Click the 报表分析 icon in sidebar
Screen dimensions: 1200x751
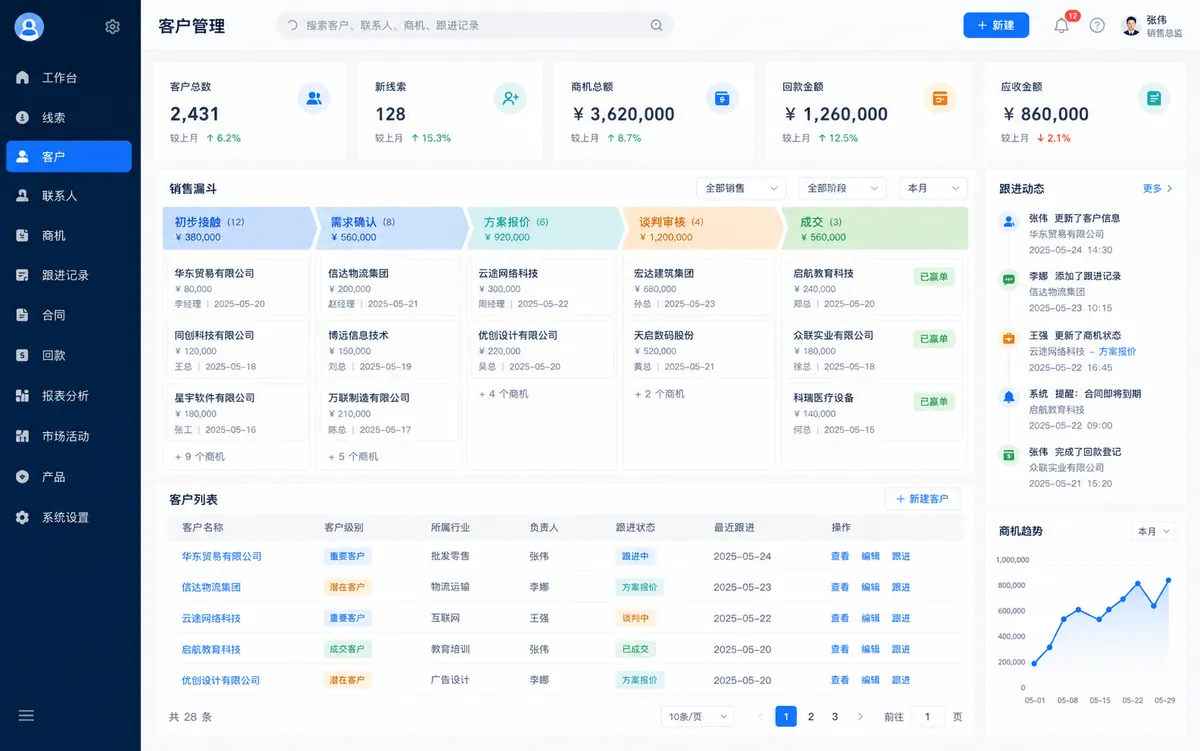coord(22,396)
